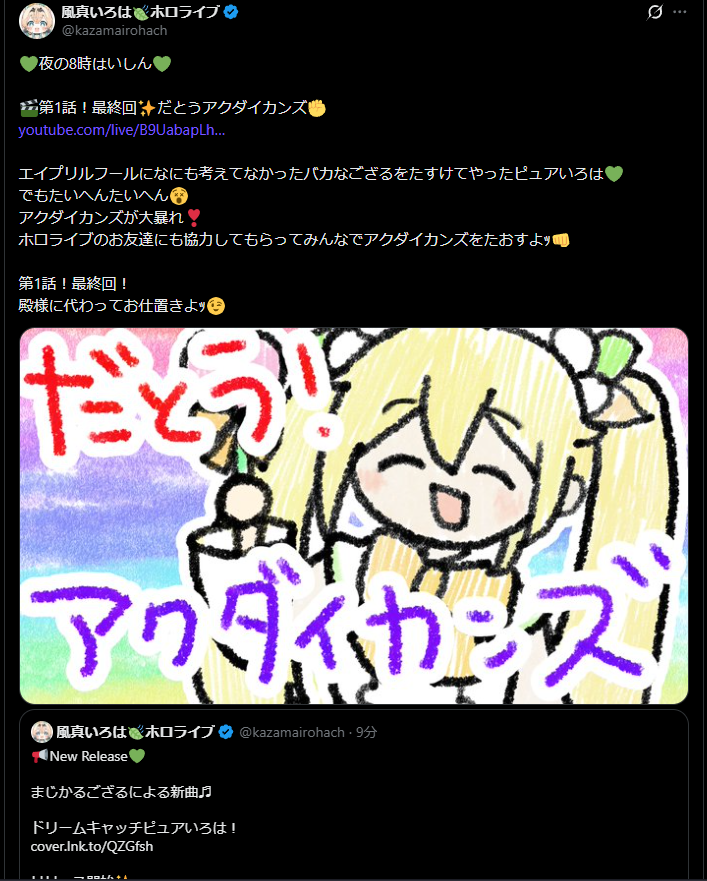Click the winking emoji after お仕置きよ
This screenshot has height=881, width=707.
pyautogui.click(x=216, y=306)
